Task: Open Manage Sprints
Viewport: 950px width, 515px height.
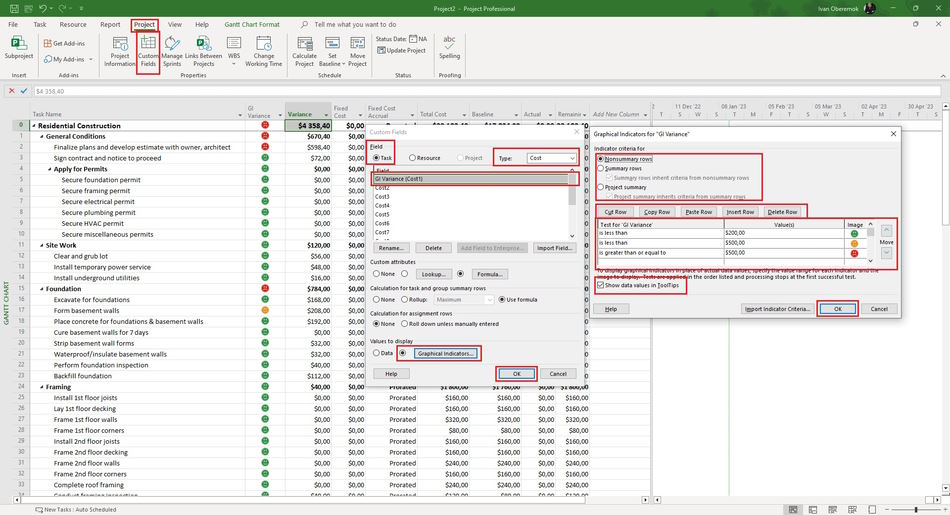Action: 172,52
